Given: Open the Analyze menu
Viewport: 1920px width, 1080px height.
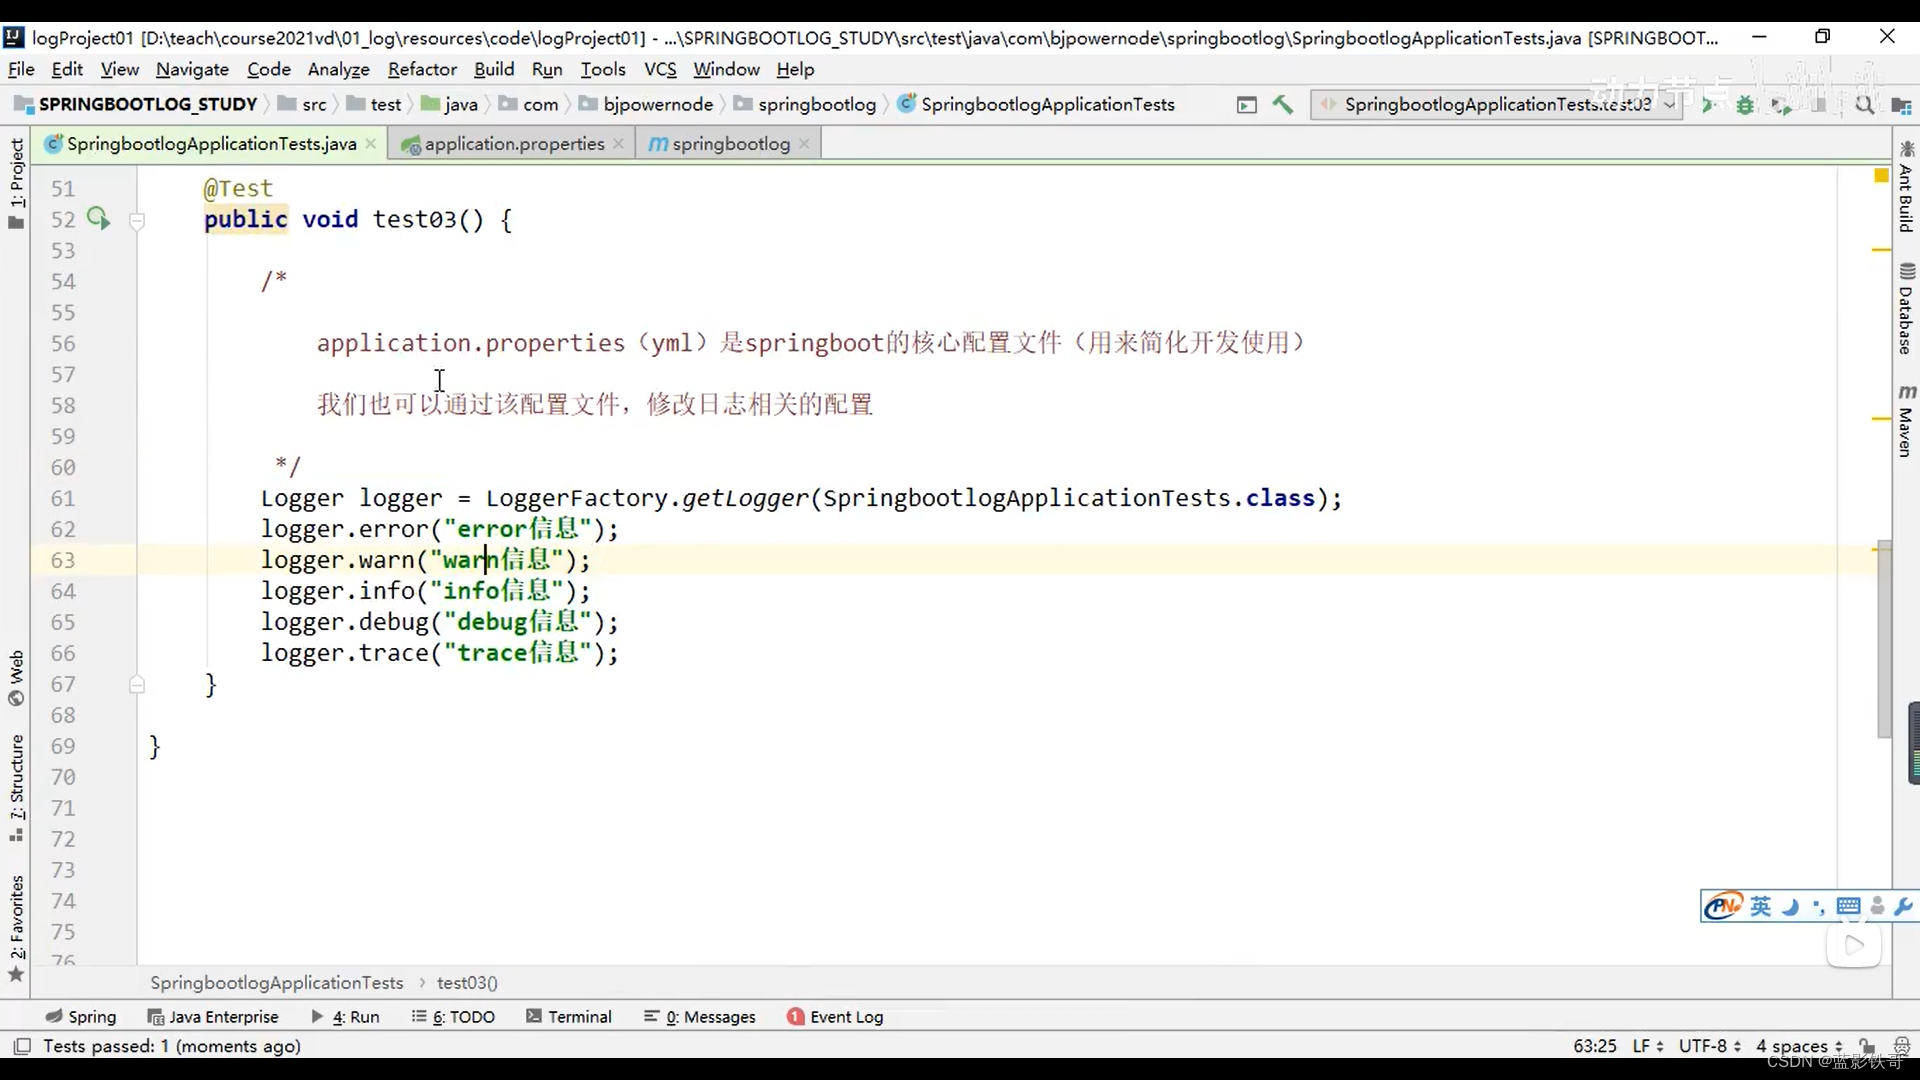Looking at the screenshot, I should tap(338, 69).
